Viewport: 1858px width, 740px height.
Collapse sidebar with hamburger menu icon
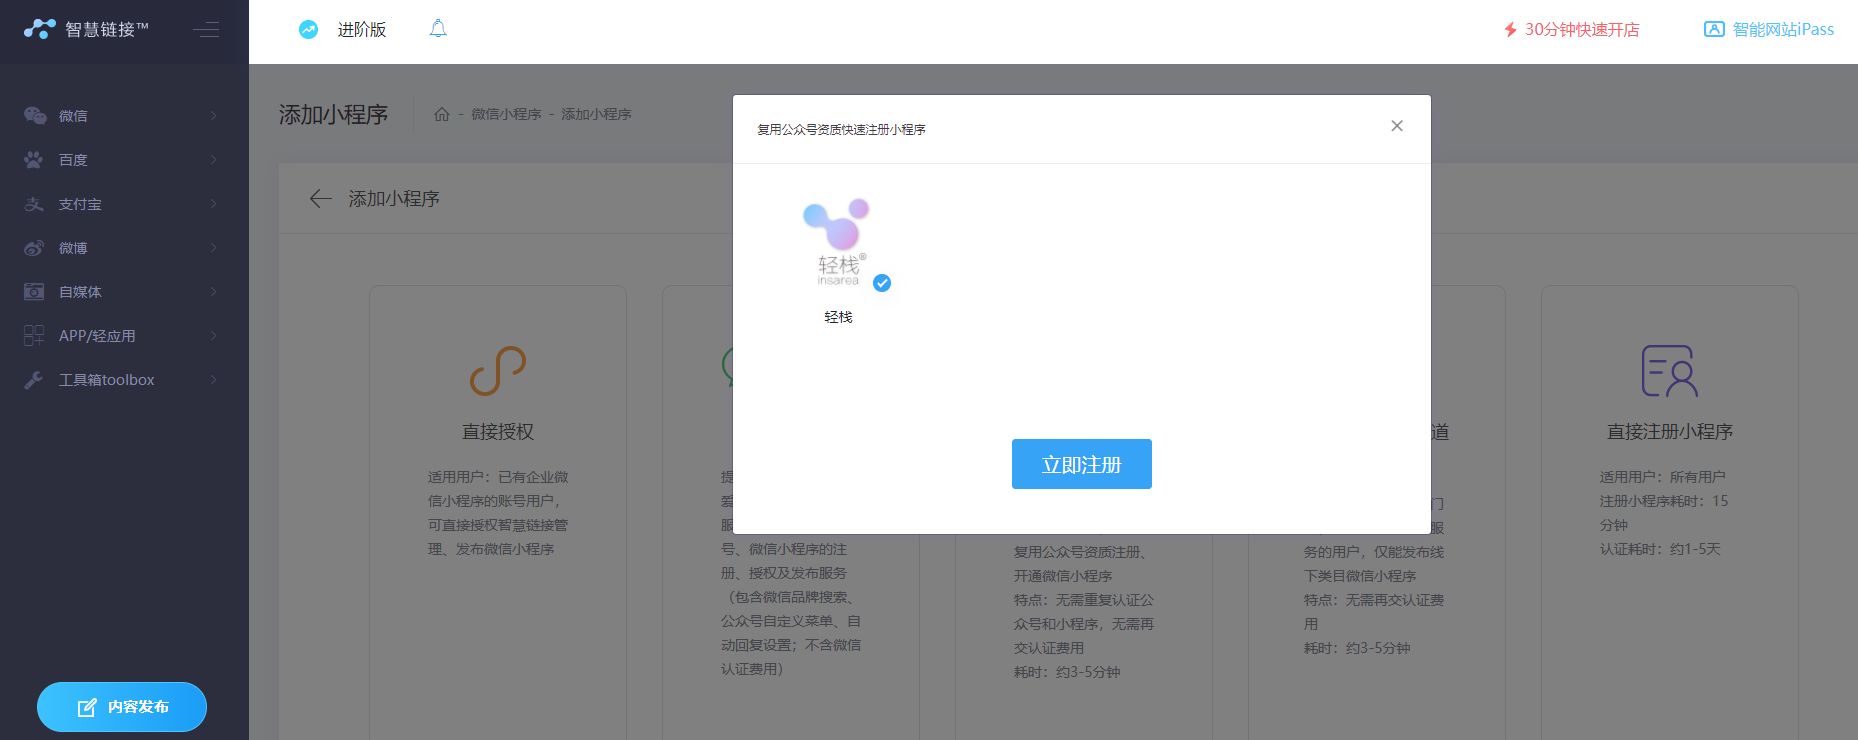coord(206,30)
